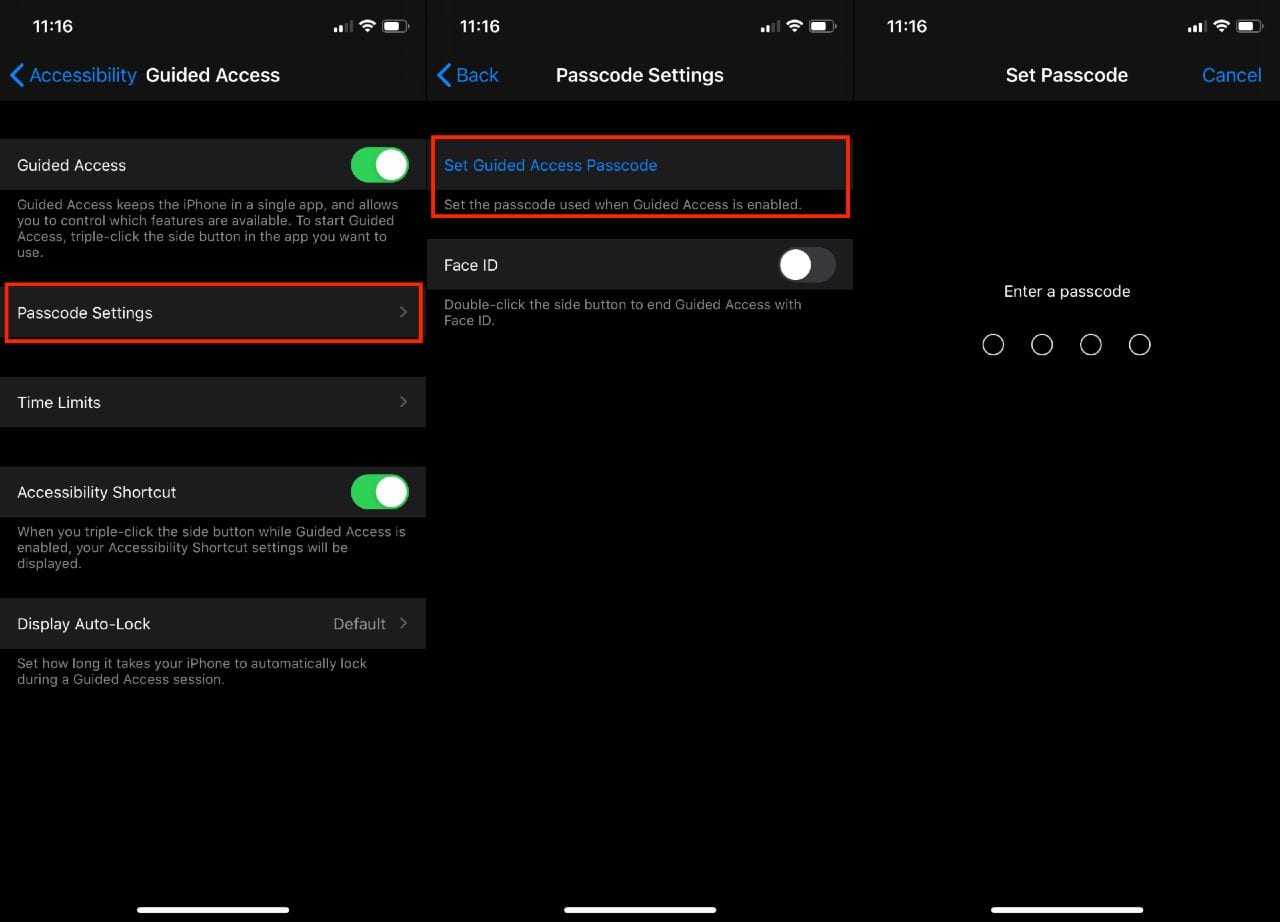Screen dimensions: 1280x922
Task: Tap cellular signal icon on Set Passcode screen
Action: coord(1196,27)
